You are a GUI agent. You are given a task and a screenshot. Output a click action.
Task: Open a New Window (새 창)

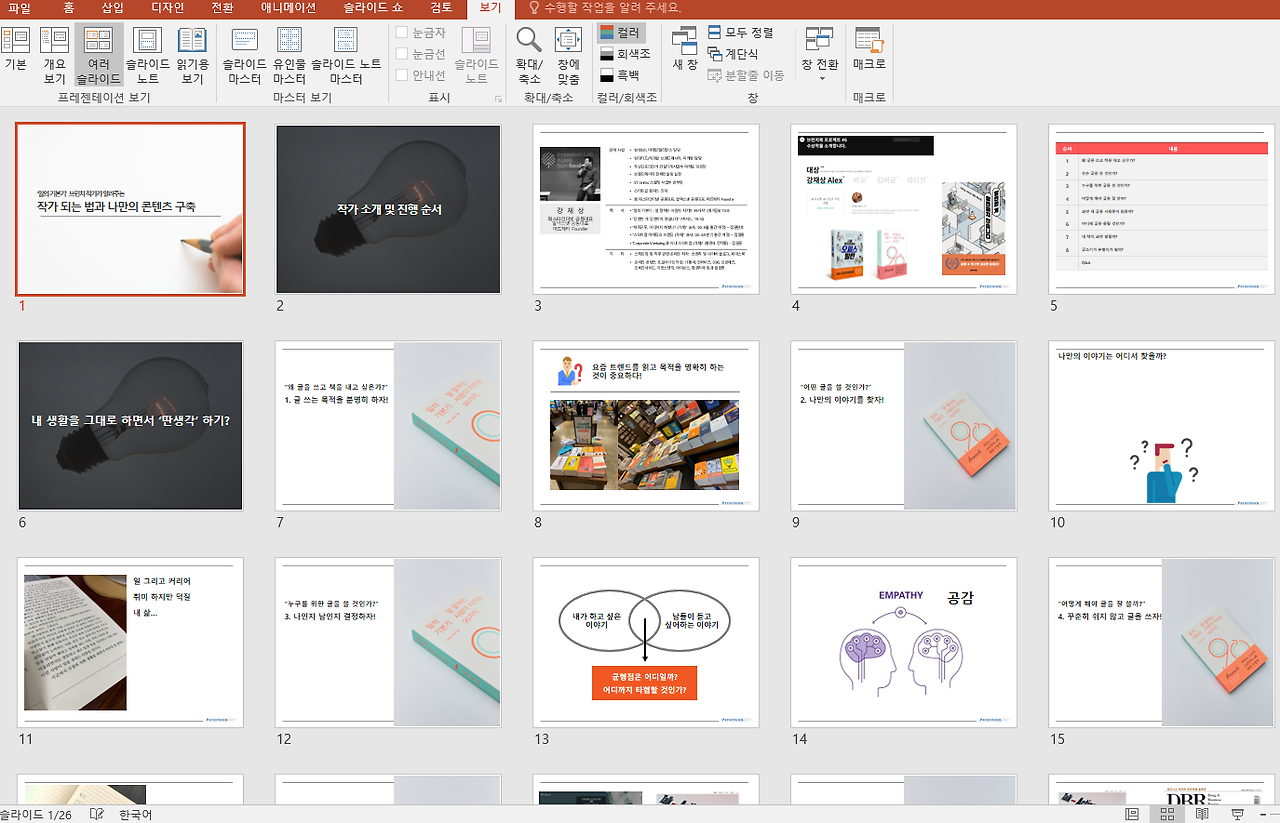685,48
